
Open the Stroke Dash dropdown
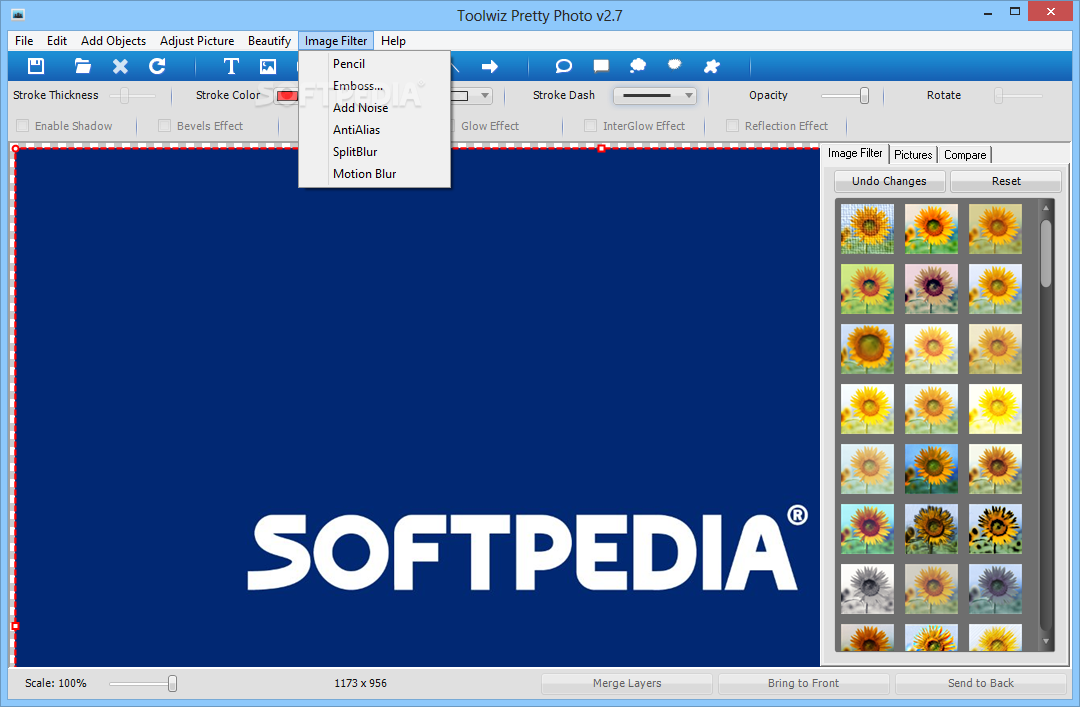(655, 96)
